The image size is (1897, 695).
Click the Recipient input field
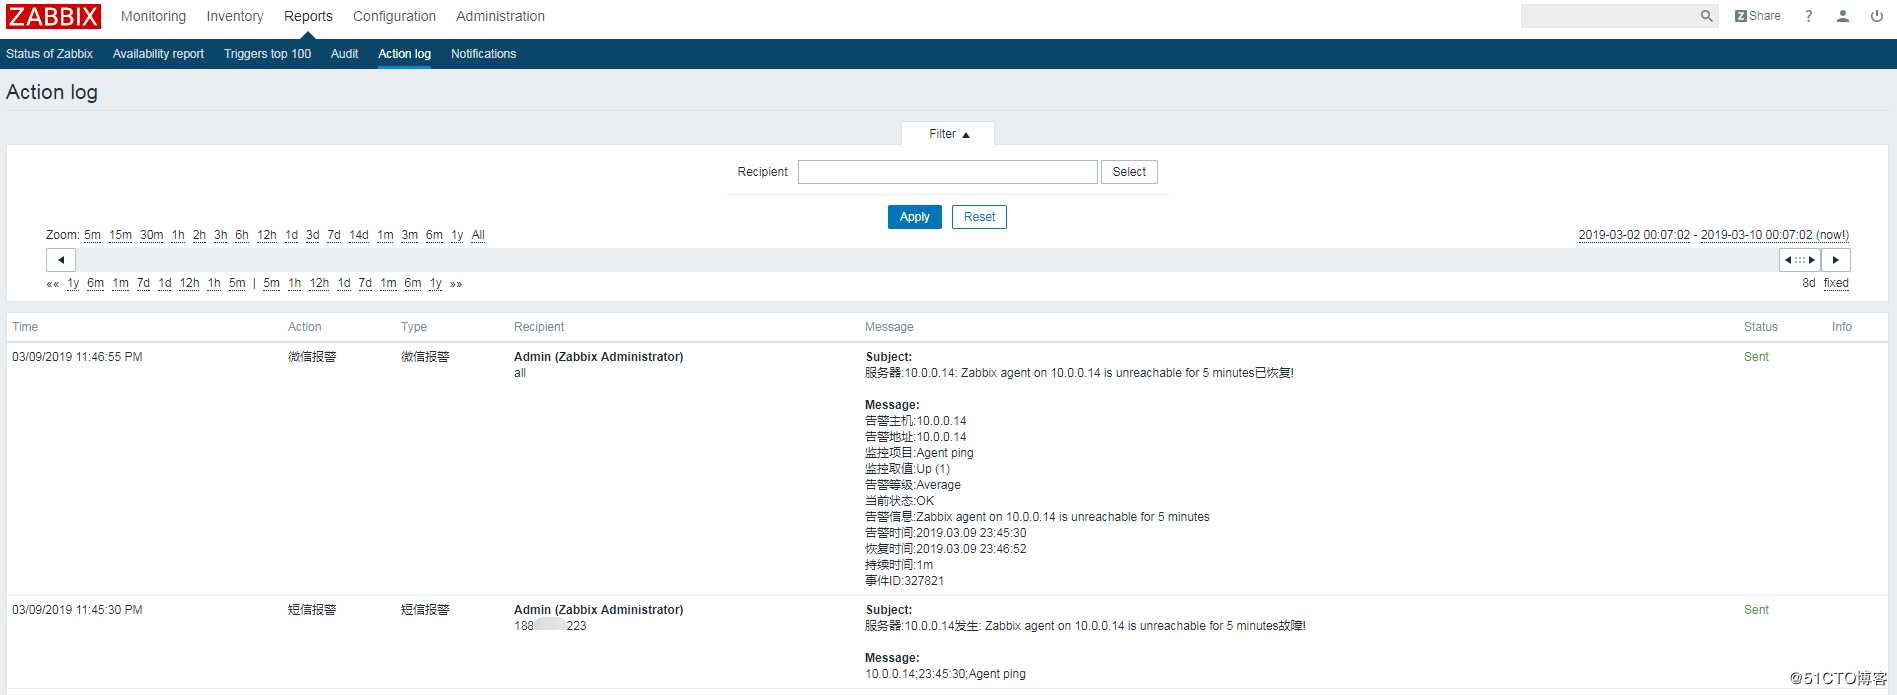[x=948, y=172]
